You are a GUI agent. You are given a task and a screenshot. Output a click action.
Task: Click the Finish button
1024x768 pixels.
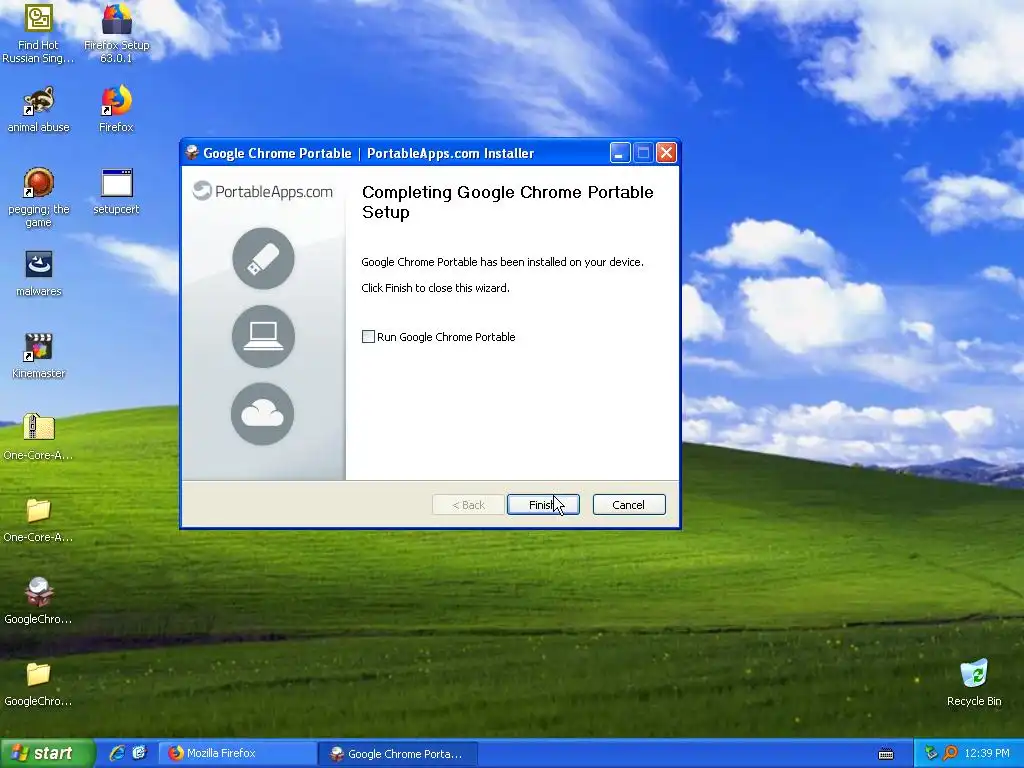[543, 505]
